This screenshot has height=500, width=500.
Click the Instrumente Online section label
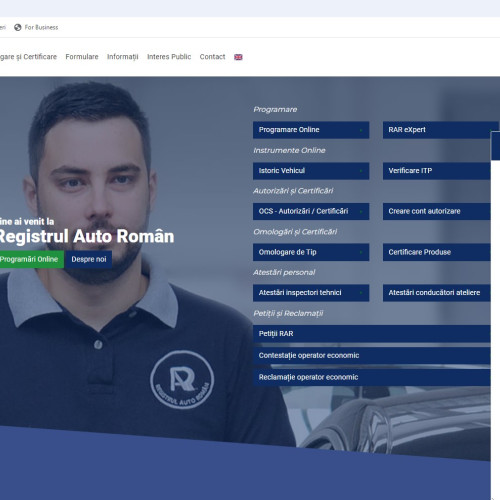tap(289, 150)
